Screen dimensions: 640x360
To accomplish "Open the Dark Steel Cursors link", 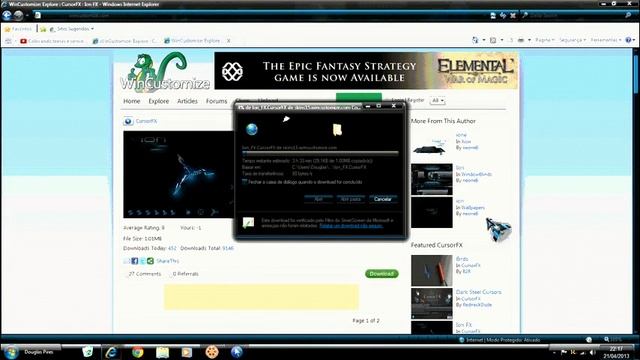I will (x=479, y=292).
